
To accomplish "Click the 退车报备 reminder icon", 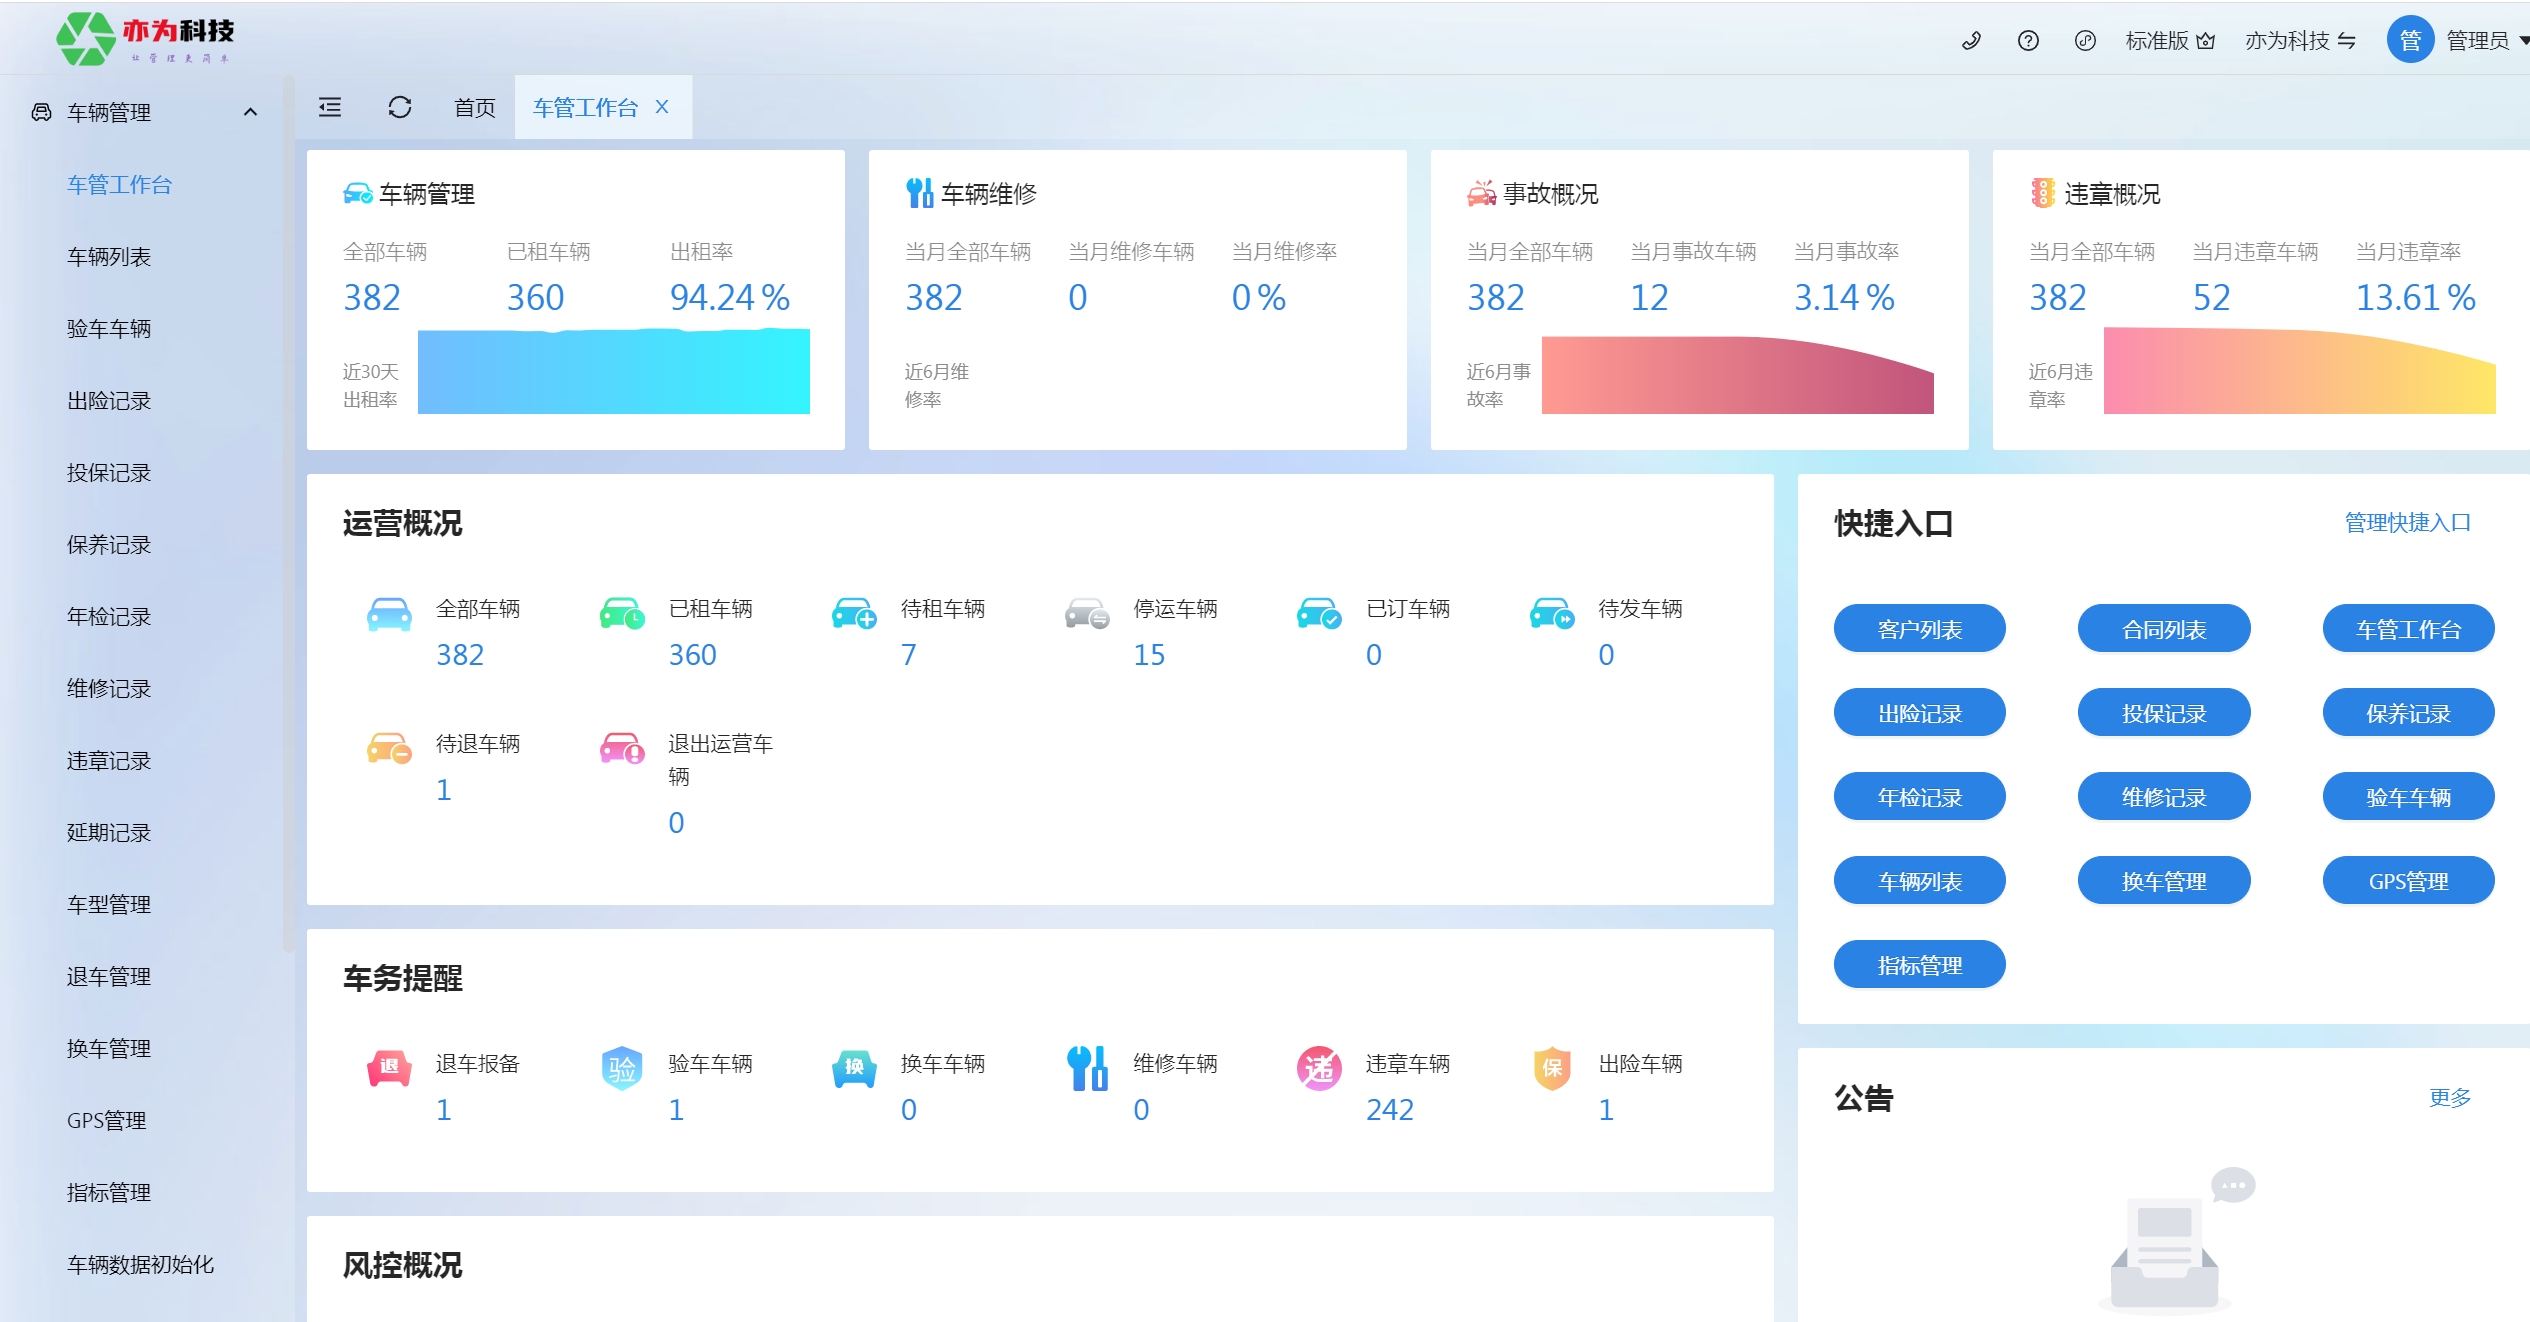I will point(389,1068).
